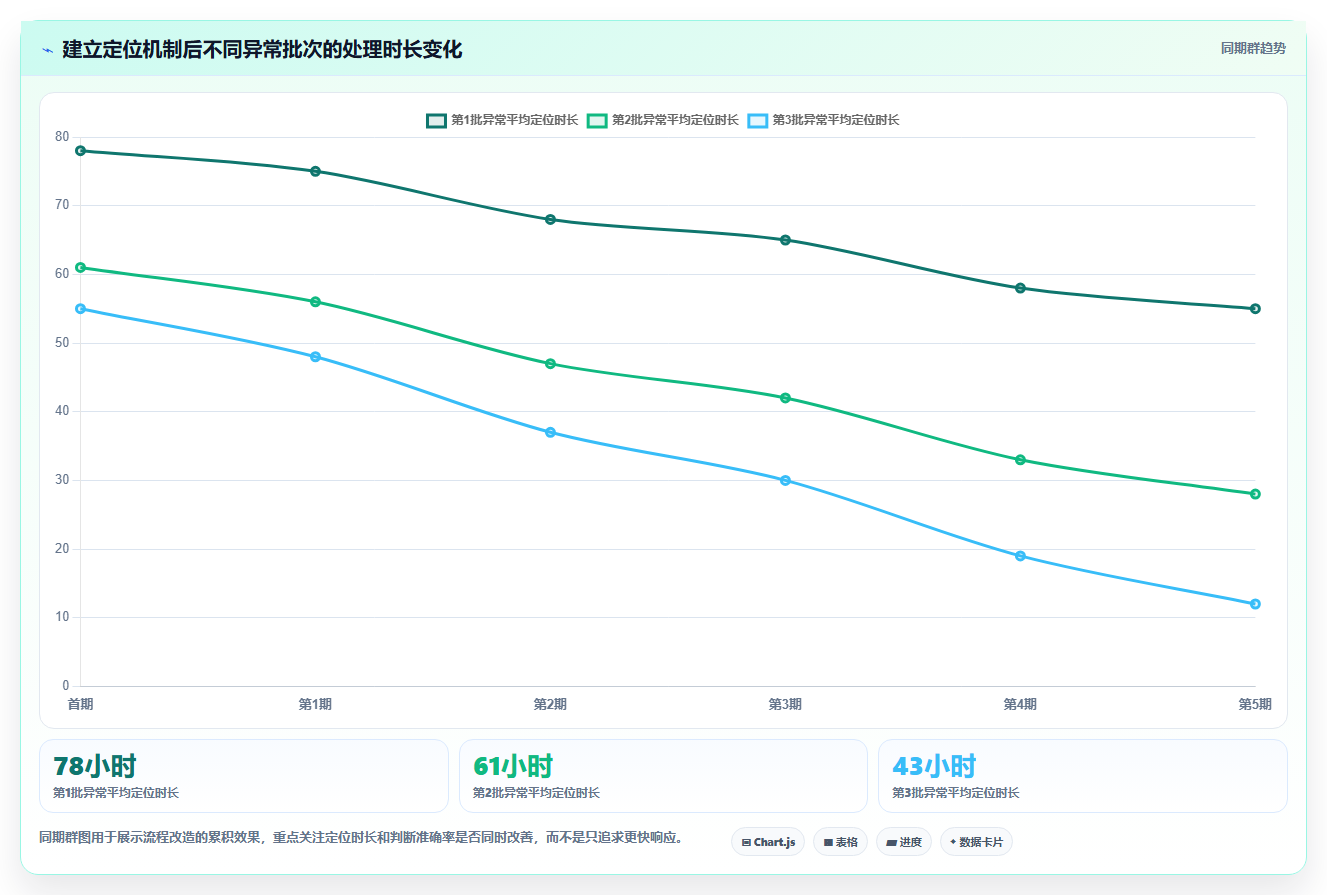
Task: Toggle the 第1批异常平均定位时长 legend entry
Action: (x=502, y=120)
